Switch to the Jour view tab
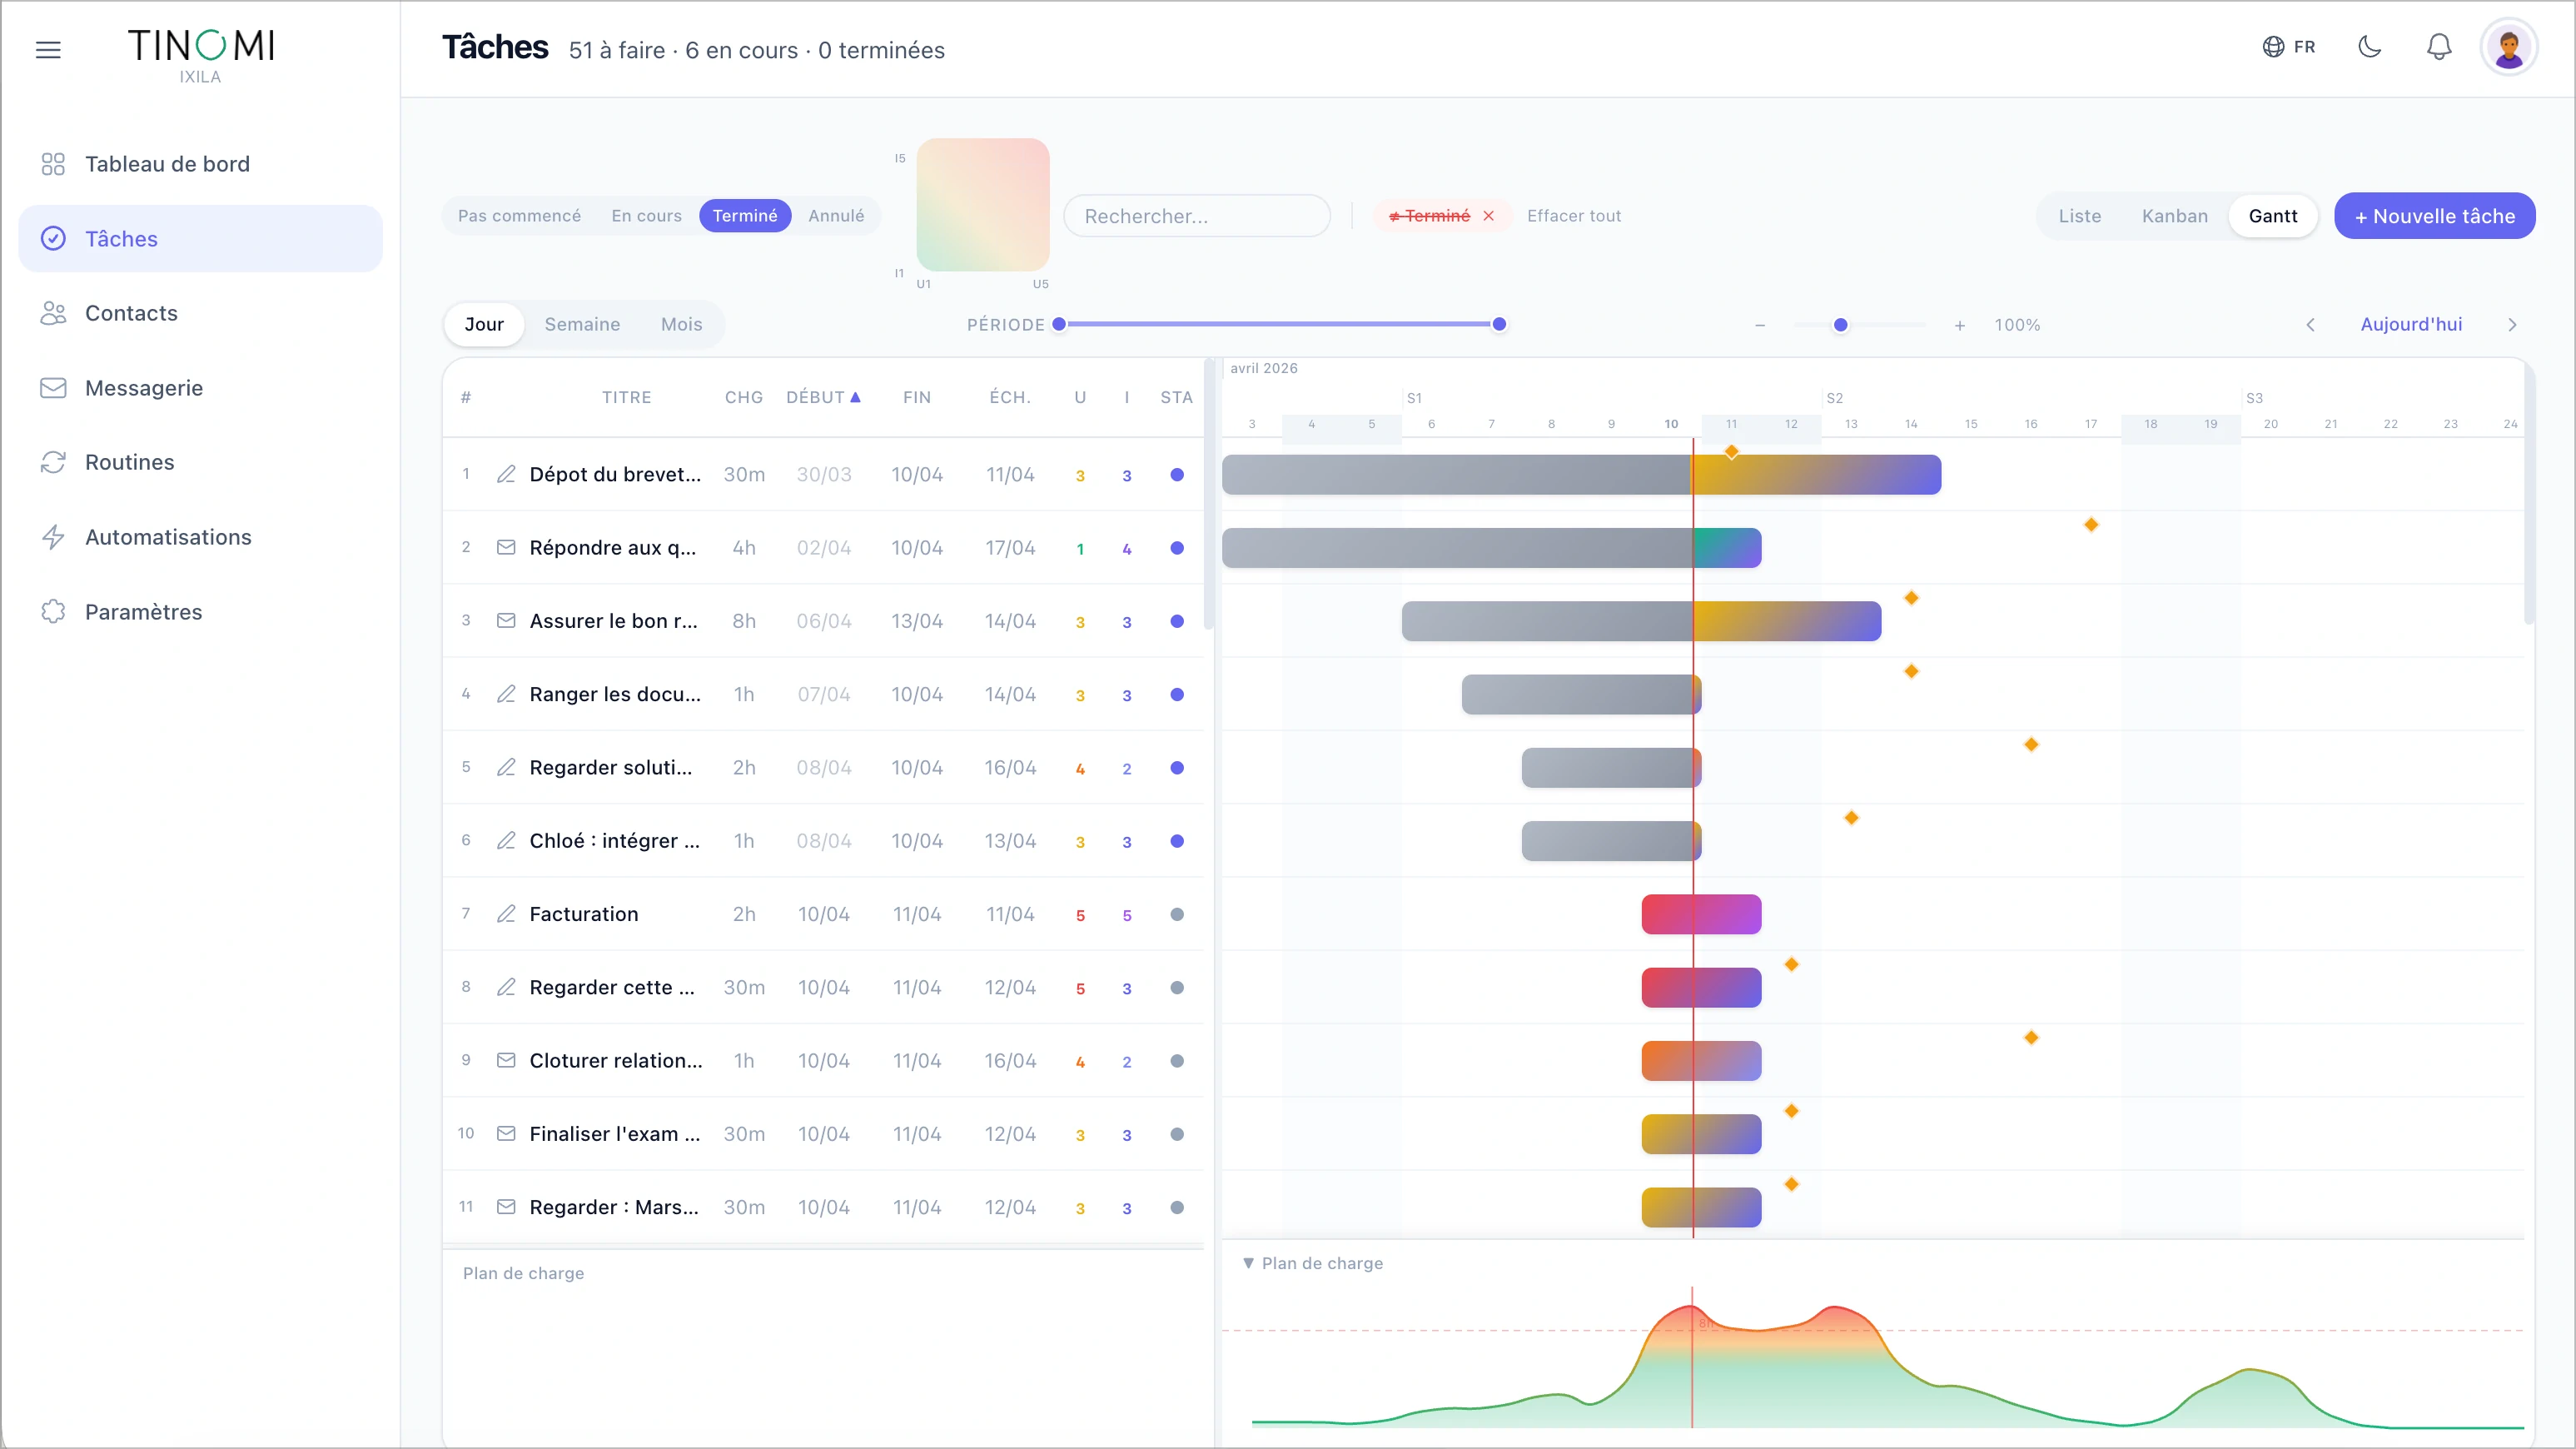Screen dimensions: 2576x1449 (x=484, y=324)
